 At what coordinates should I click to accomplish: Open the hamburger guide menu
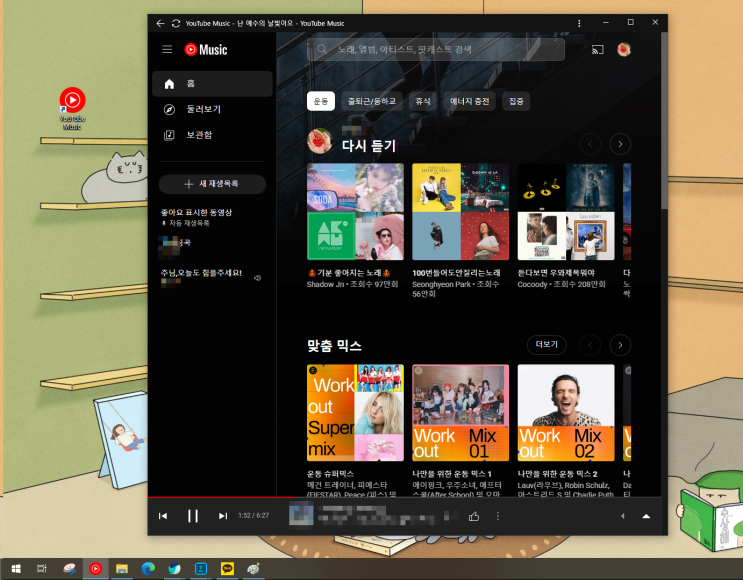(x=167, y=49)
